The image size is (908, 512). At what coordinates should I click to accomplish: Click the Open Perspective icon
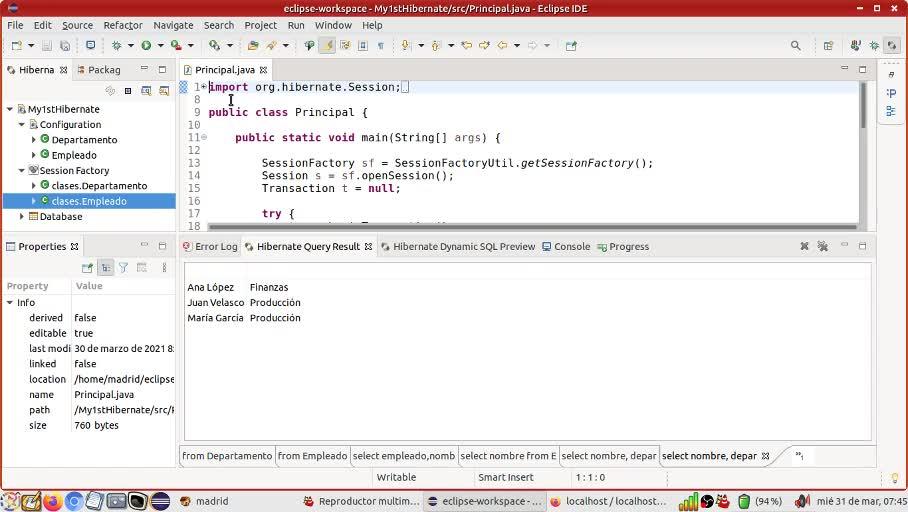click(828, 45)
